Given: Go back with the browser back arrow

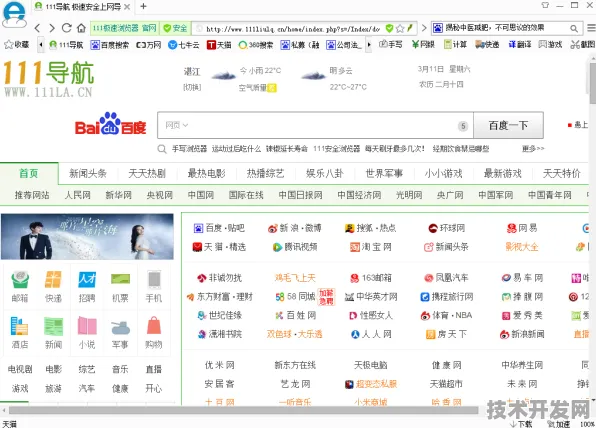Looking at the screenshot, I should [37, 28].
